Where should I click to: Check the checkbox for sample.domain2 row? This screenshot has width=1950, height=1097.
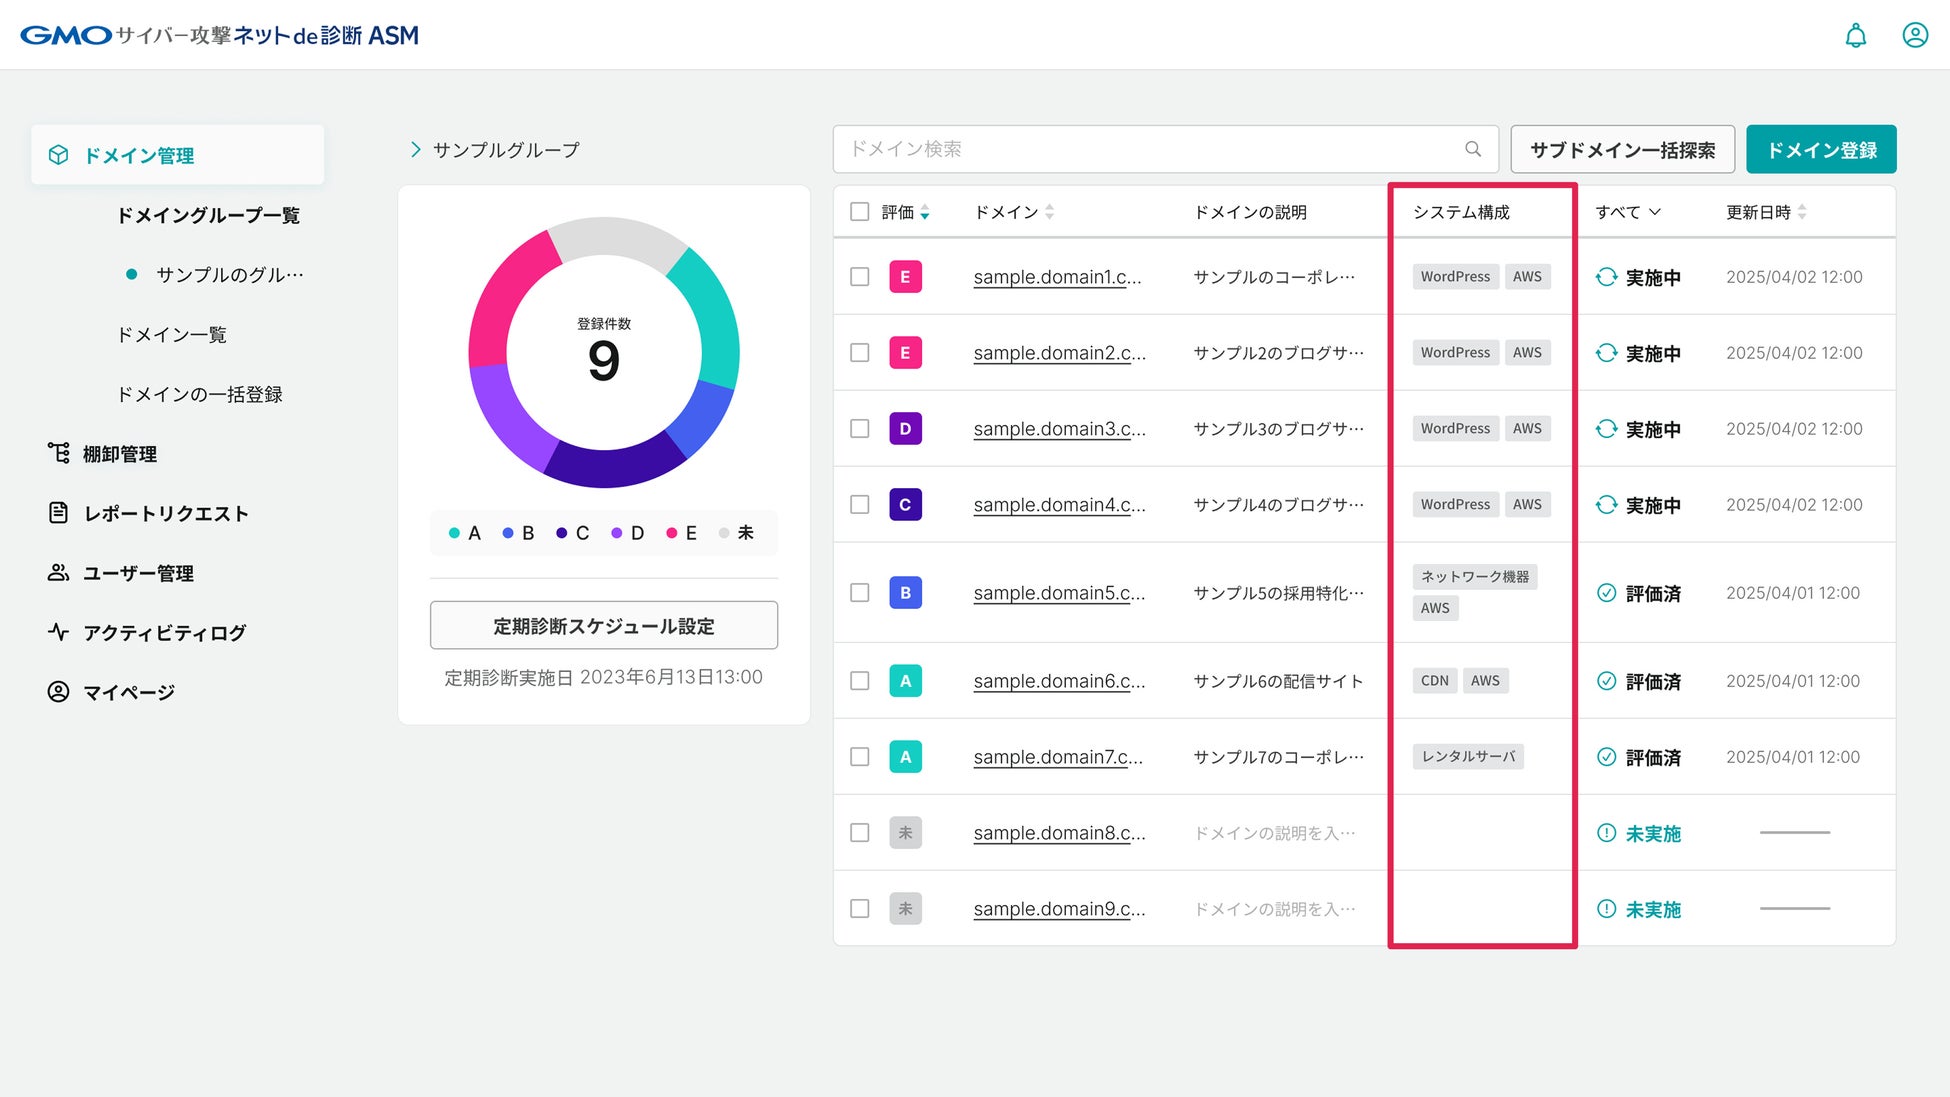(x=859, y=353)
